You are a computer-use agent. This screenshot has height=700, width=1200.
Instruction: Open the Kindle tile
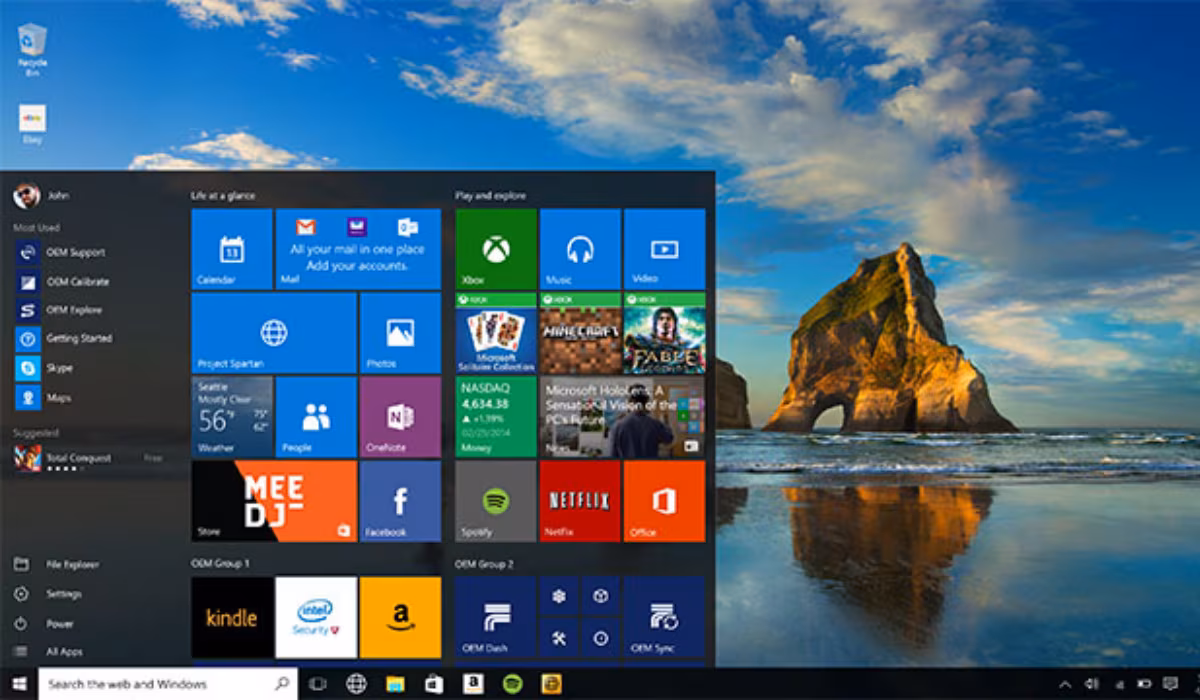tap(232, 617)
